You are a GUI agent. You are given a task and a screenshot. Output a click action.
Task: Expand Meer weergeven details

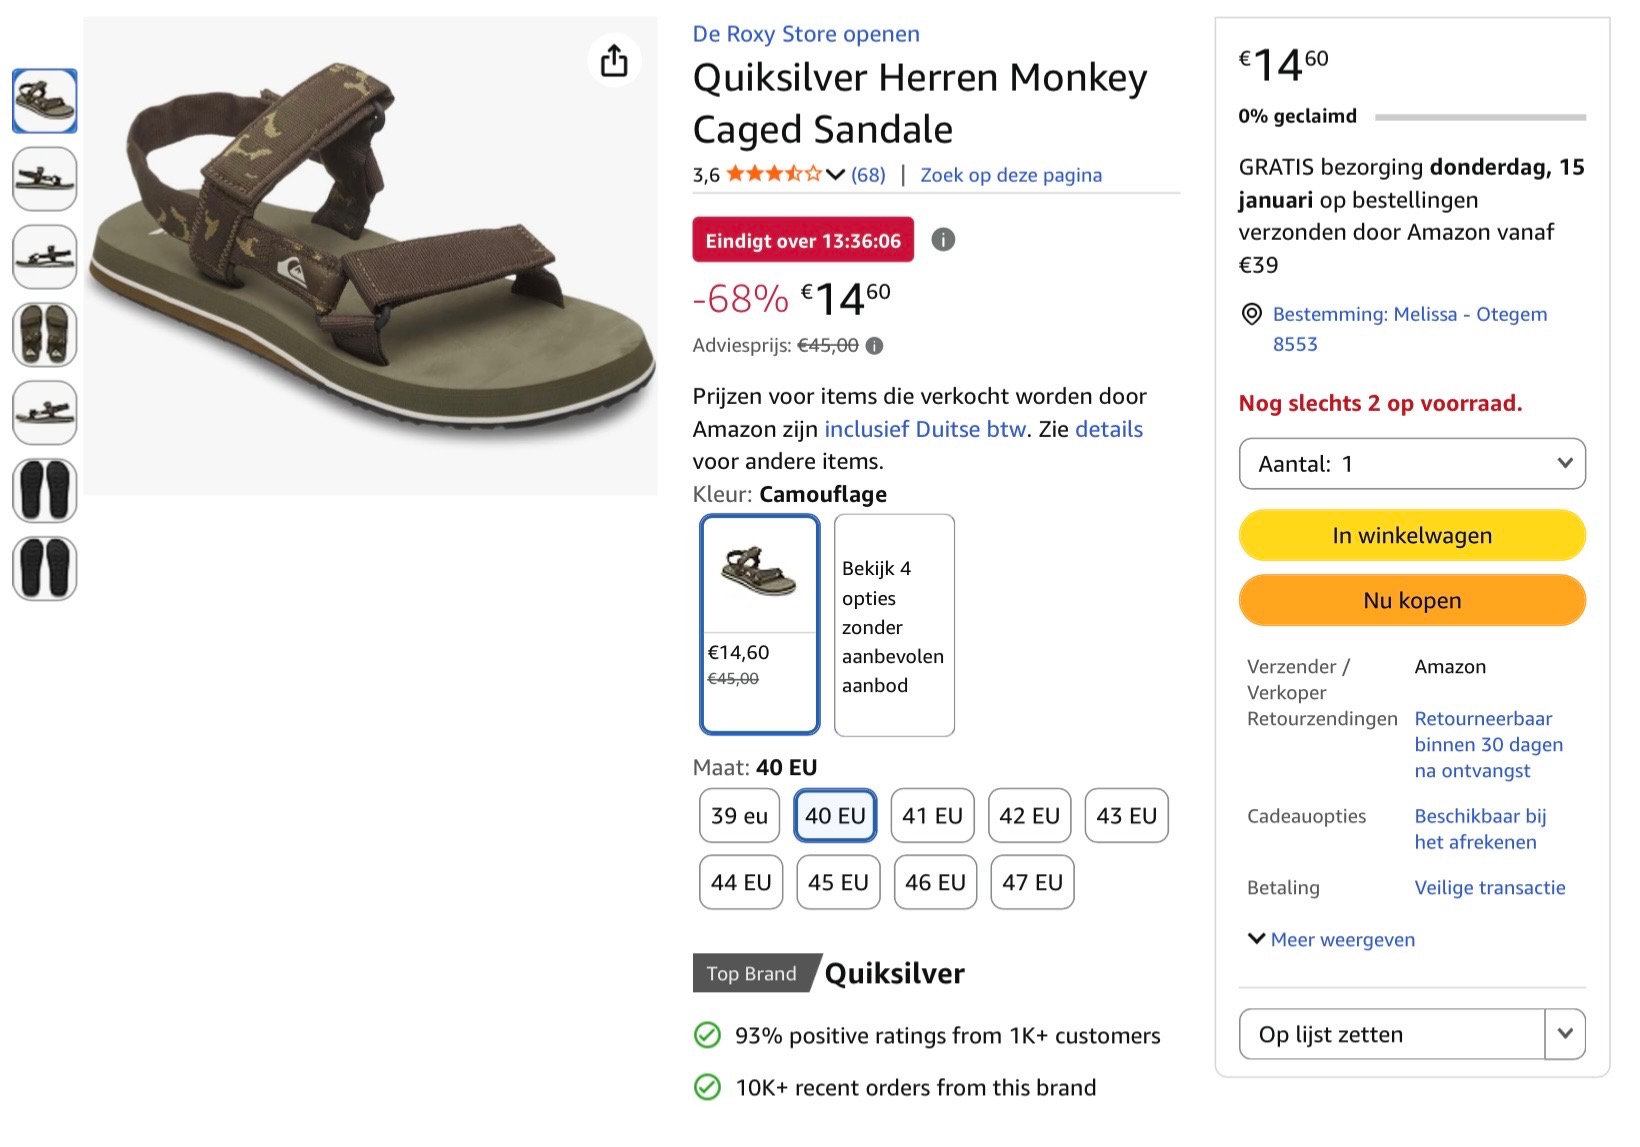tap(1332, 940)
